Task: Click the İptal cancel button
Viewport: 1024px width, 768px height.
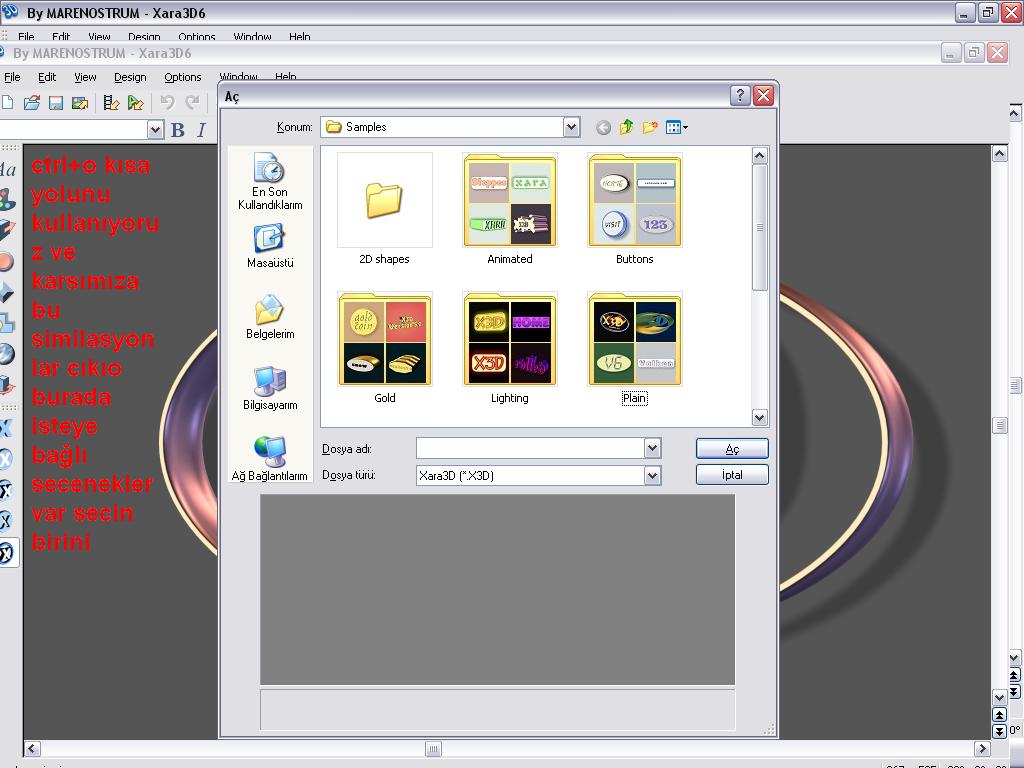Action: pos(732,475)
